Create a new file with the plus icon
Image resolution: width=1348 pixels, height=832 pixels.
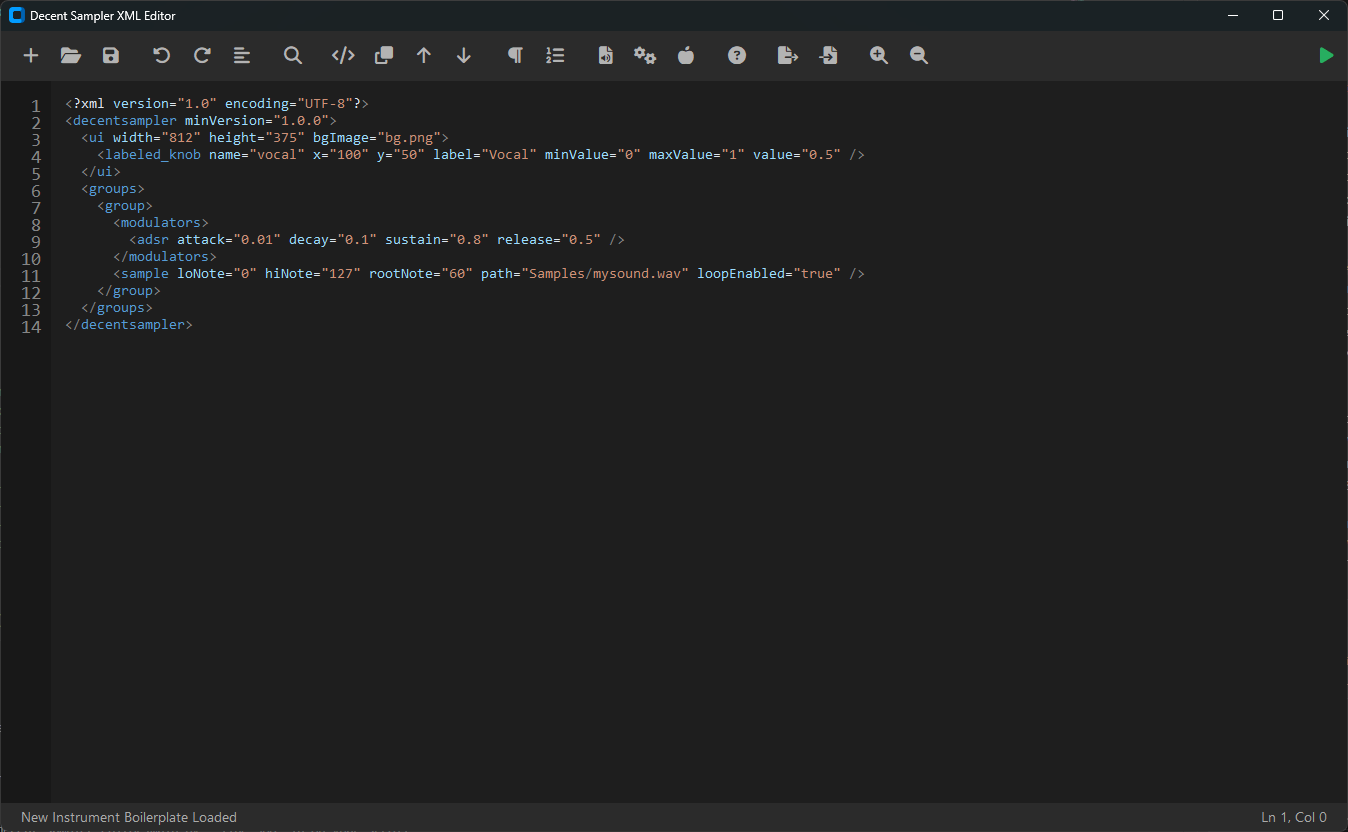[x=31, y=56]
